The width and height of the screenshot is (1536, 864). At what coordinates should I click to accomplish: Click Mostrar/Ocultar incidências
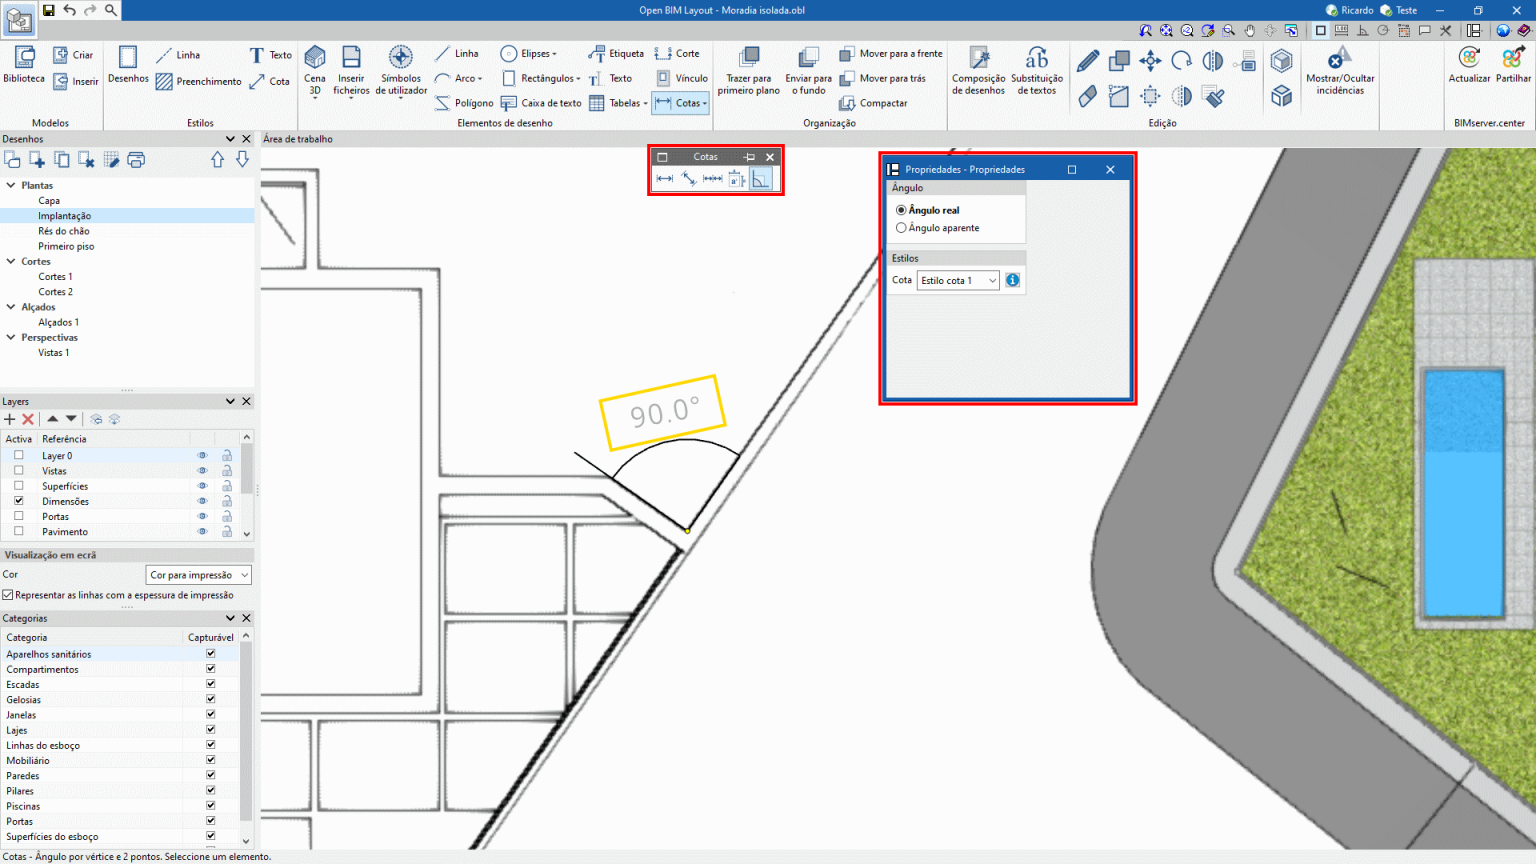(1339, 75)
